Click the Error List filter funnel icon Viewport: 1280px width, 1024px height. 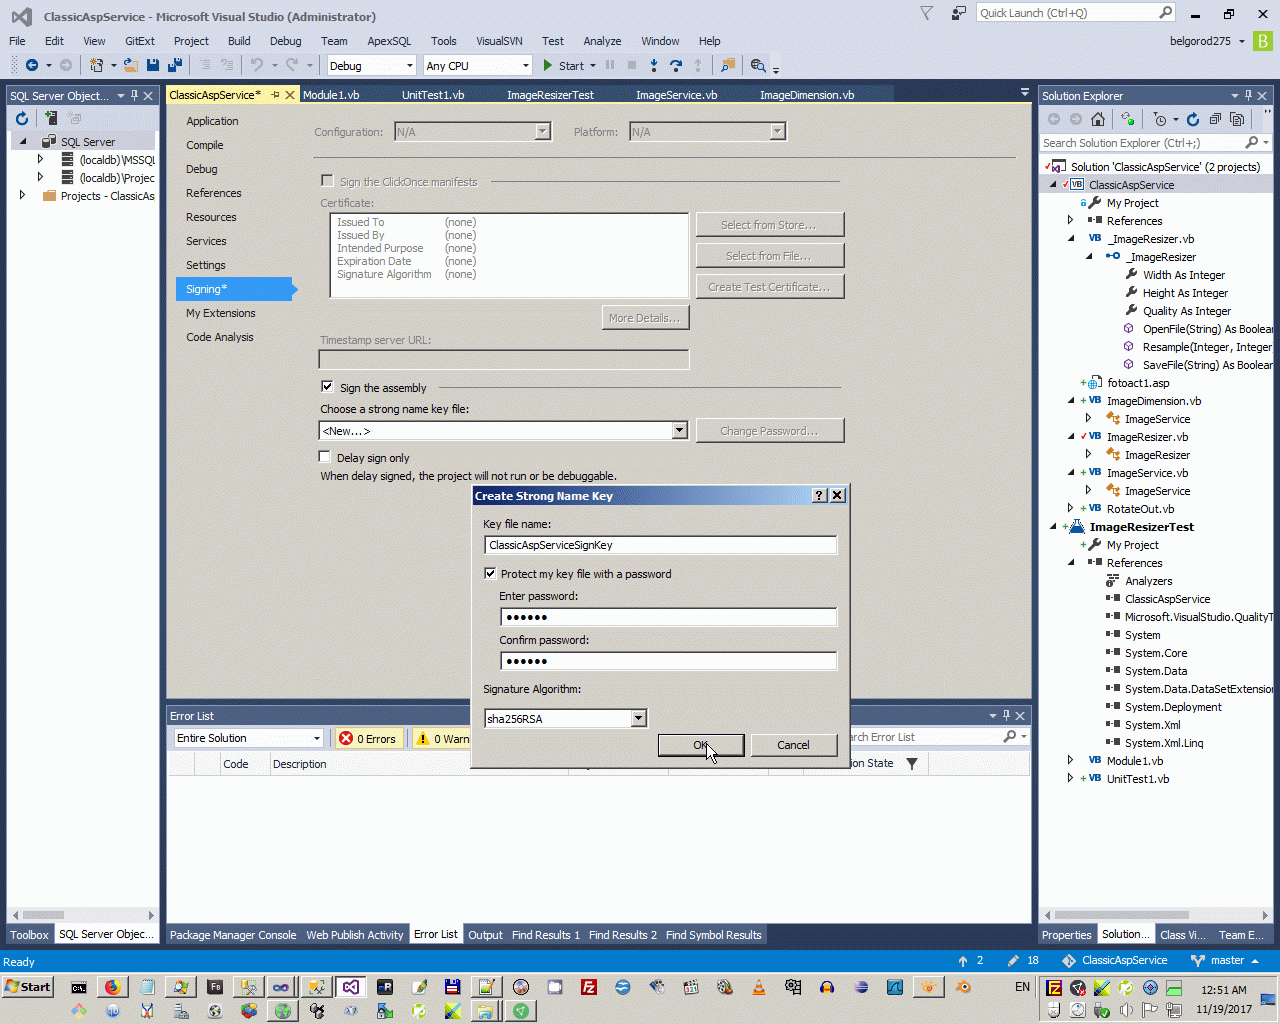(912, 763)
